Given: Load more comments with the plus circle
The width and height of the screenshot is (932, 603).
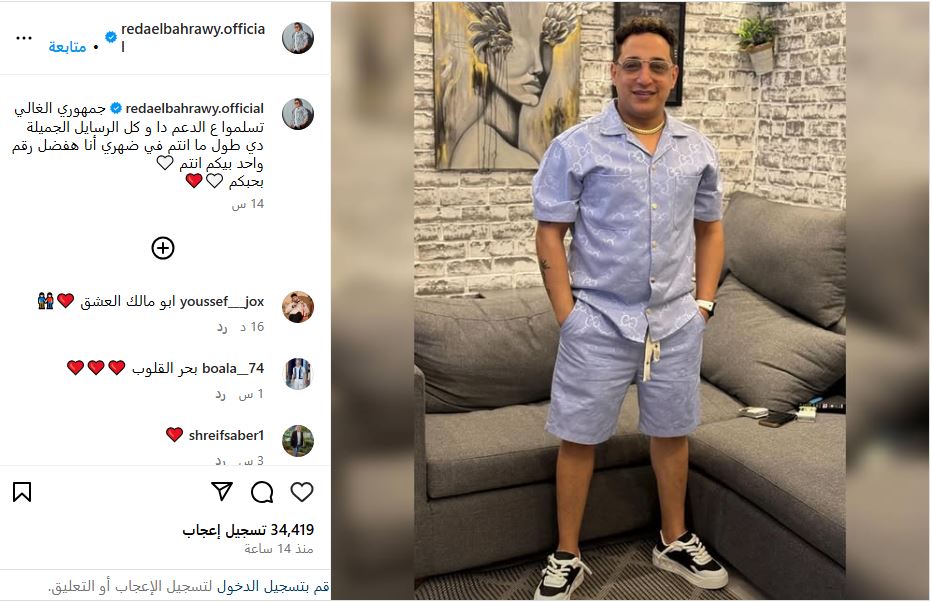Looking at the screenshot, I should [x=163, y=248].
